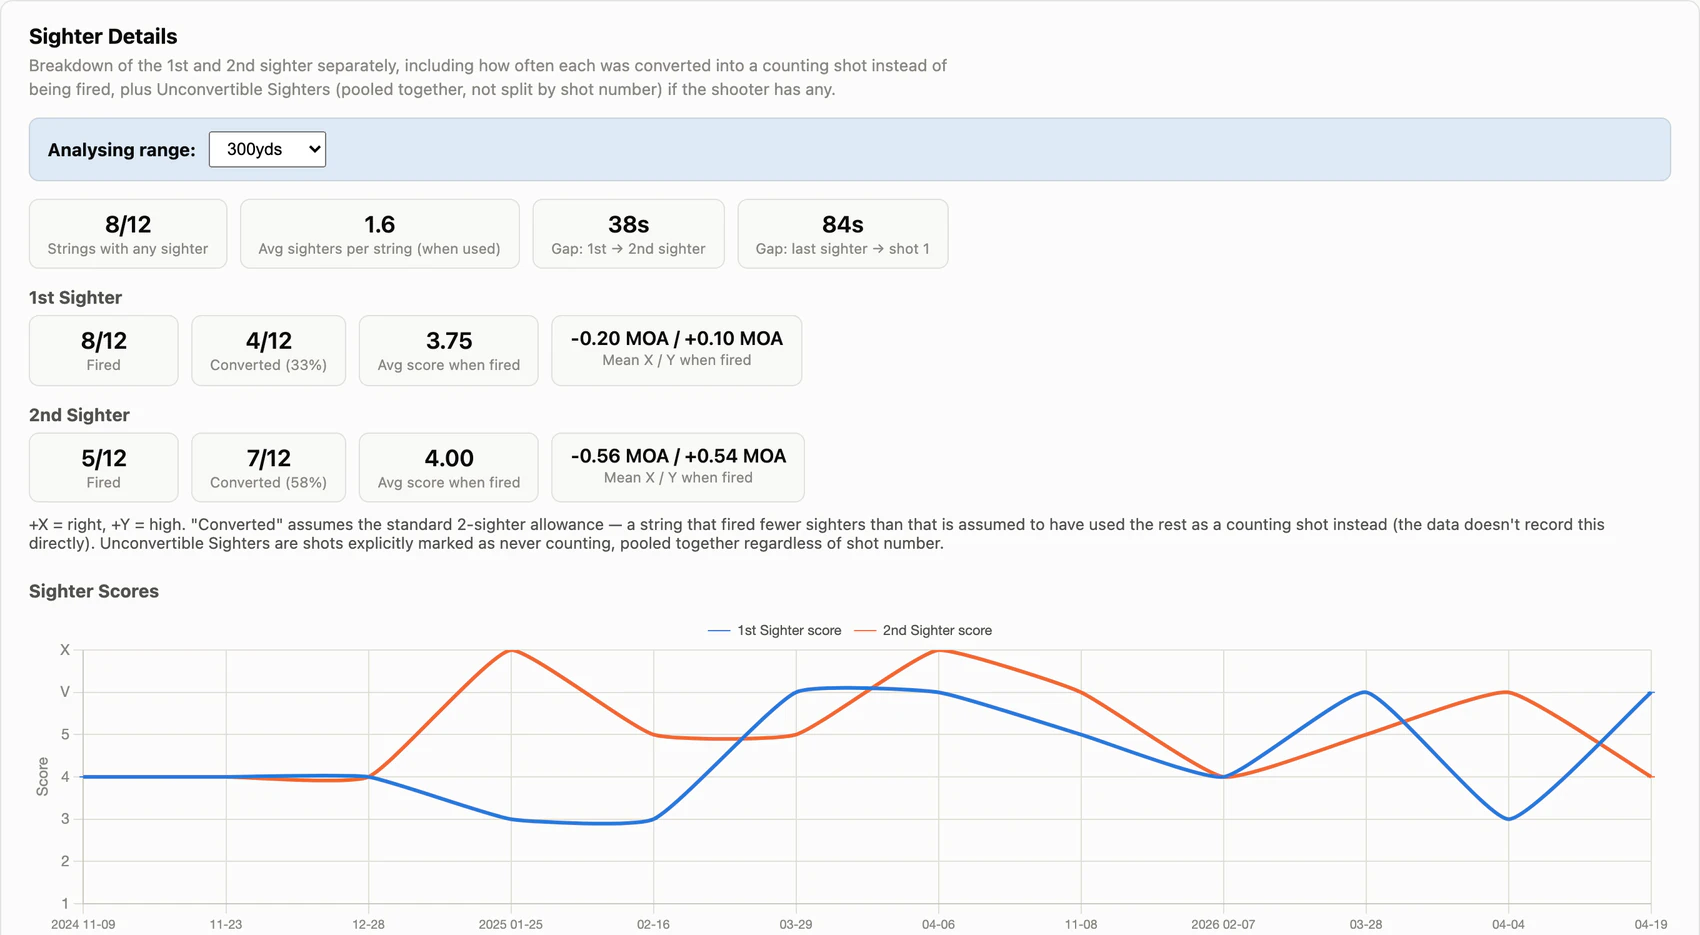Click the blue line dip at 04-04
Screen dimensions: 1700x935
pos(1508,819)
